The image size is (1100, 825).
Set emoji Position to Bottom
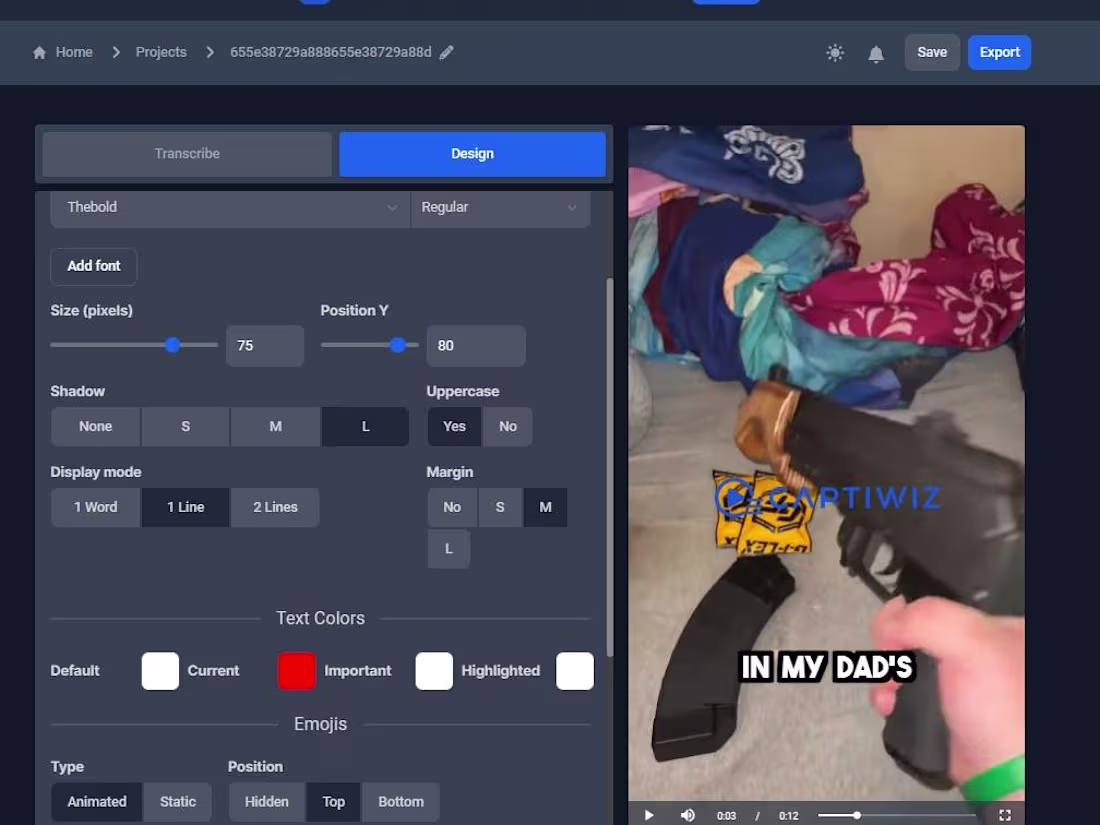coord(401,801)
